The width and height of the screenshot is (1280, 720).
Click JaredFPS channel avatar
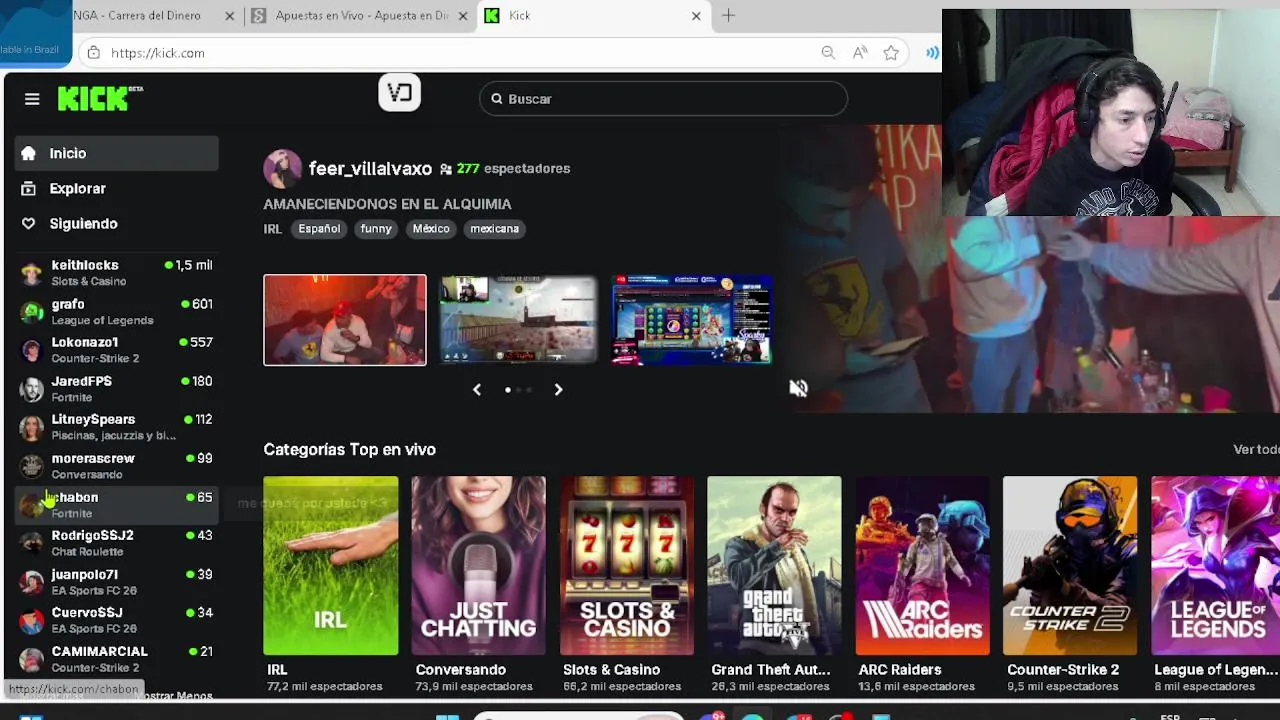click(32, 389)
